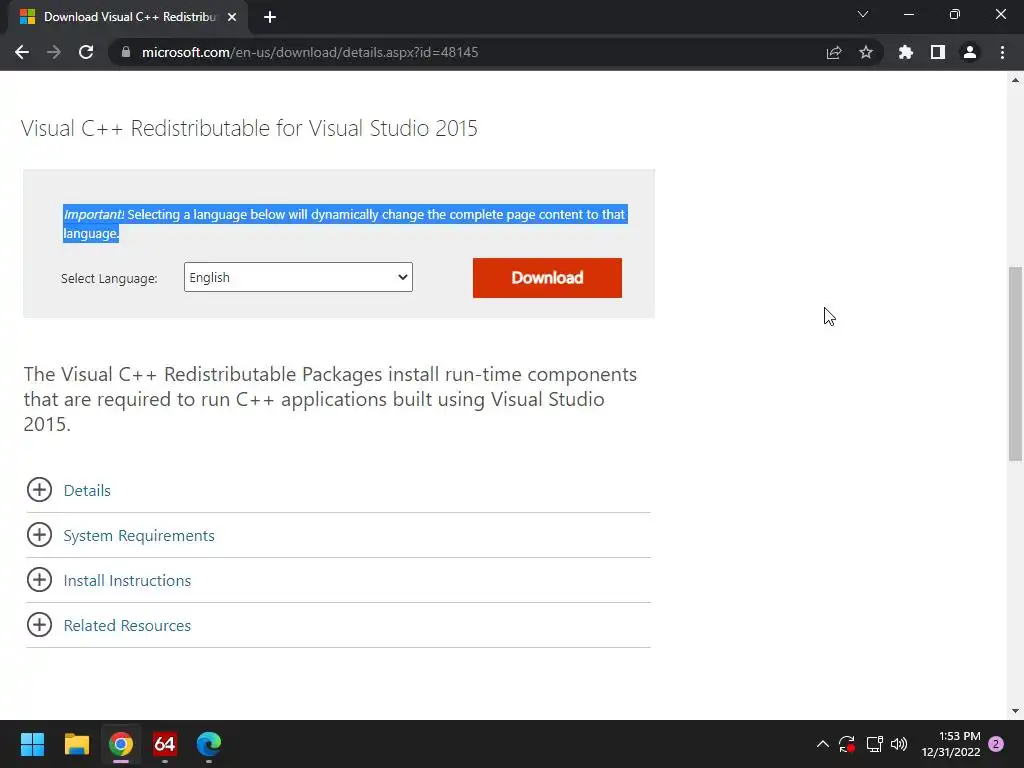Click the page vertical scrollbar thumb
The width and height of the screenshot is (1024, 768).
tap(1015, 364)
